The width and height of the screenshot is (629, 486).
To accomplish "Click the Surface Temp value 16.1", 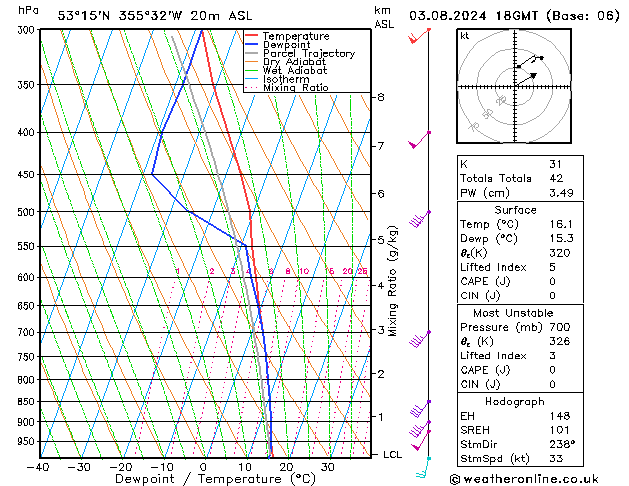I will (x=561, y=224).
